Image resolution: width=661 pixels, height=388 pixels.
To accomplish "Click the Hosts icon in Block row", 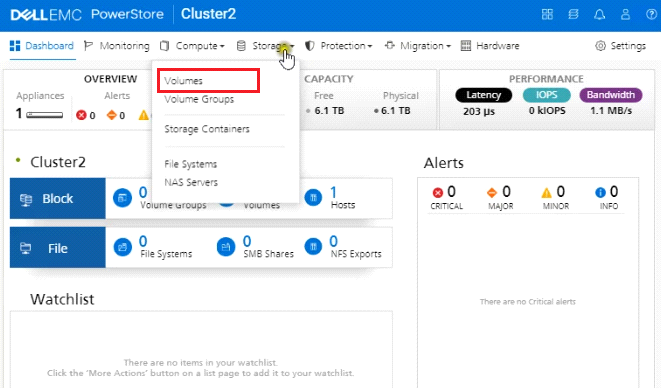I will click(313, 198).
